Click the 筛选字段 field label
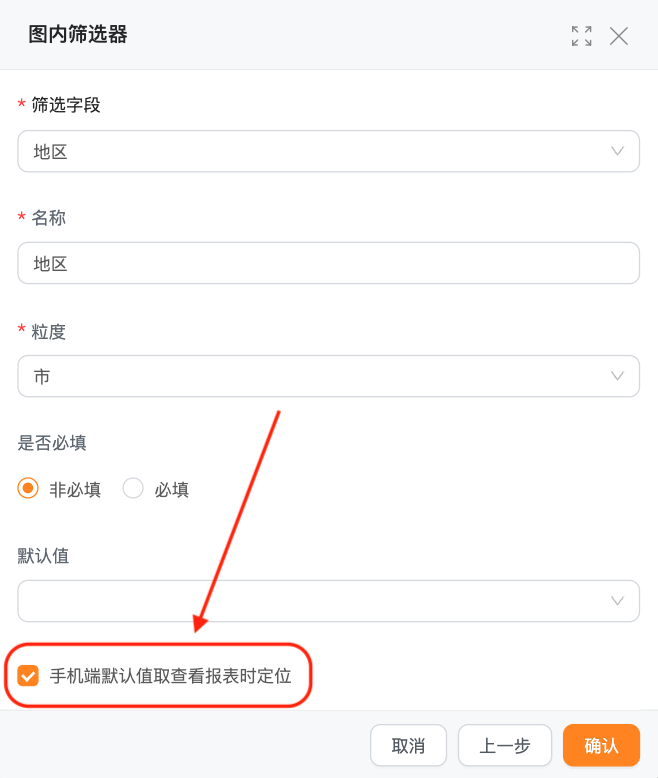The height and width of the screenshot is (778, 658). [66, 105]
